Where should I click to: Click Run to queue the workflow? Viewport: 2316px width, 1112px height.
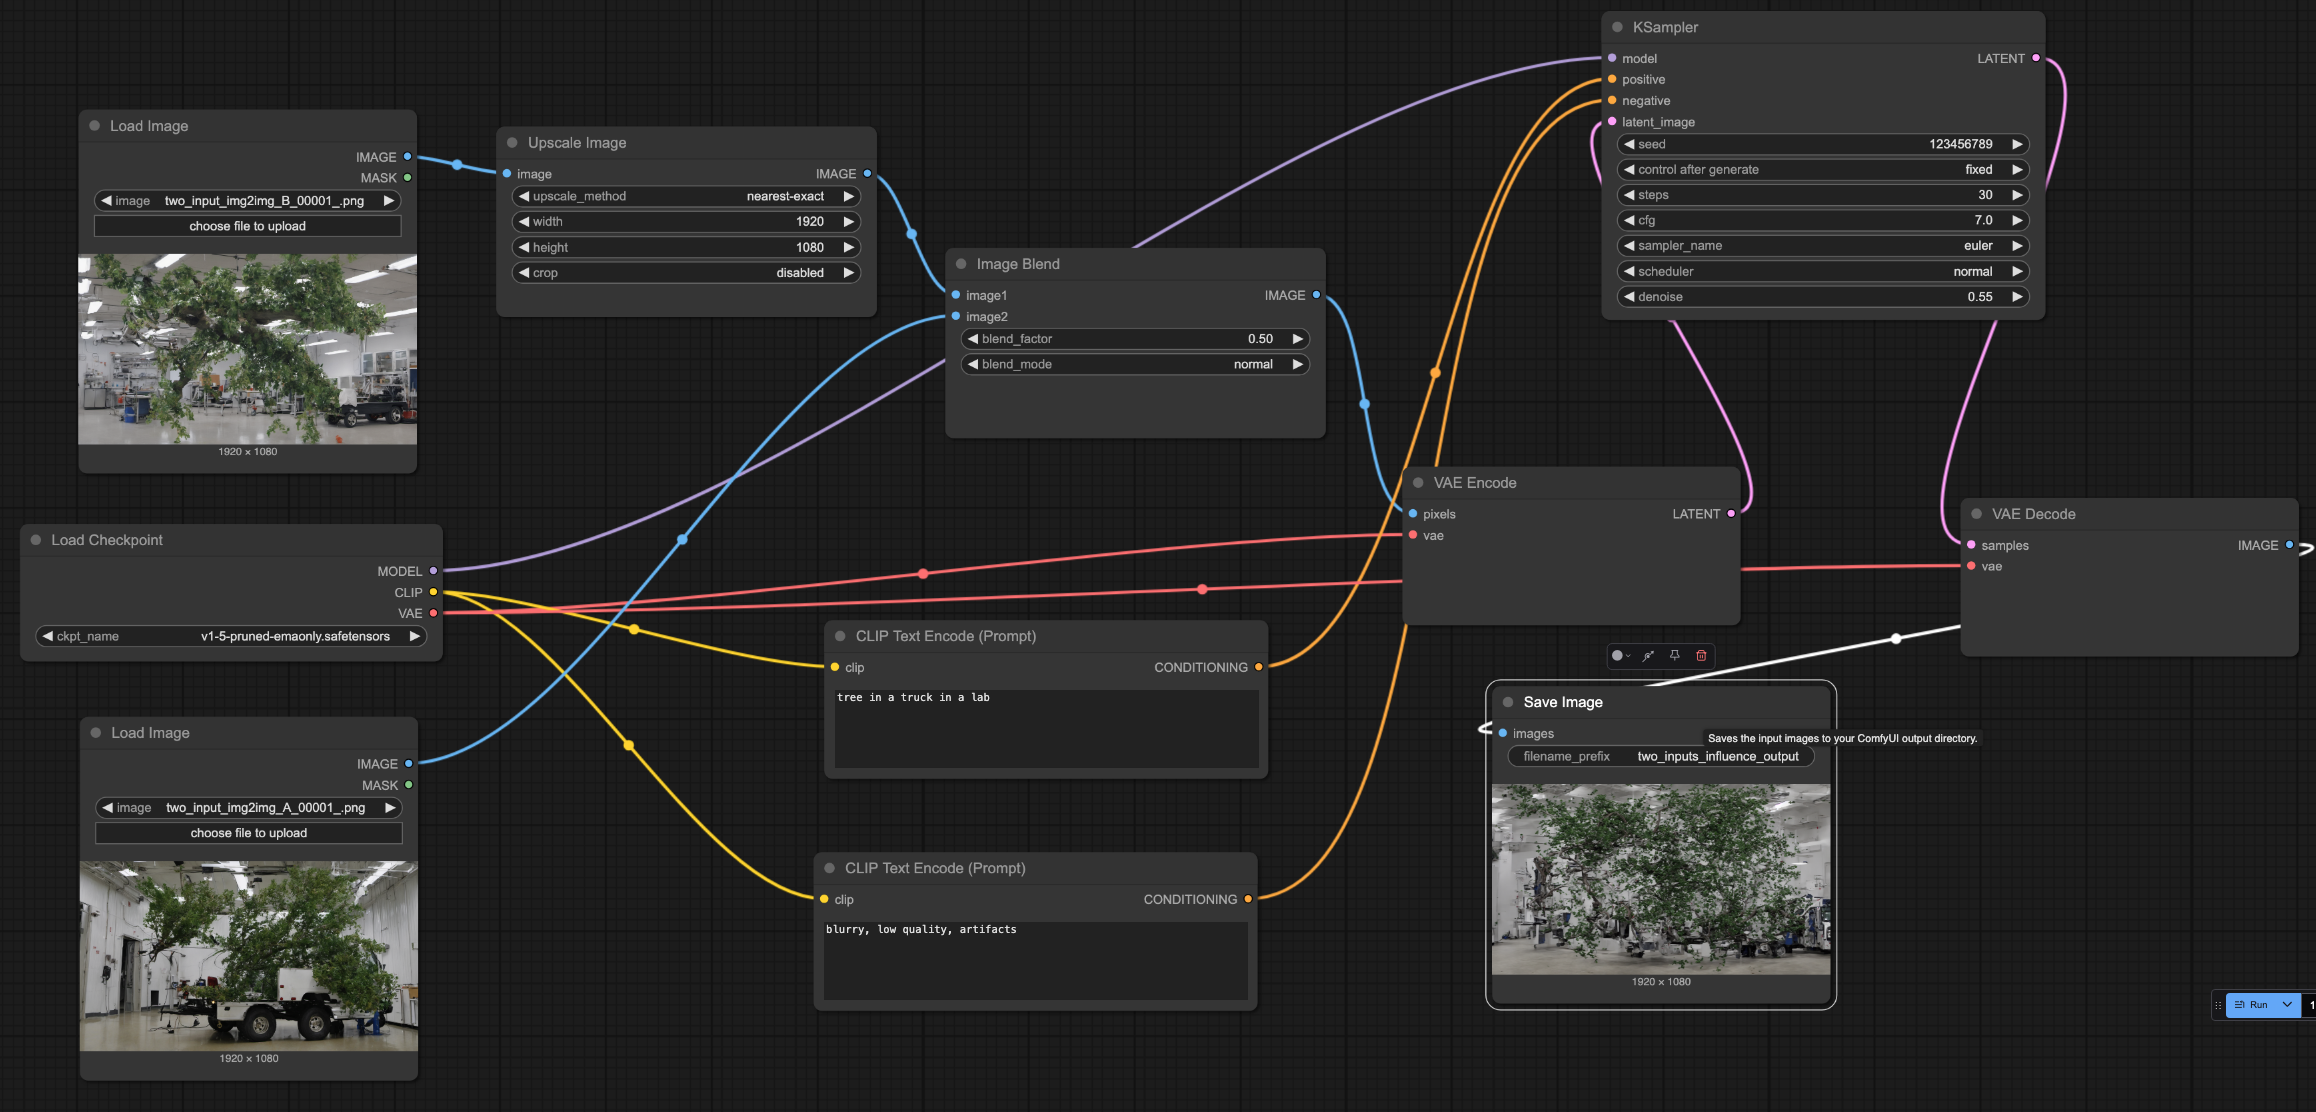point(2253,1005)
